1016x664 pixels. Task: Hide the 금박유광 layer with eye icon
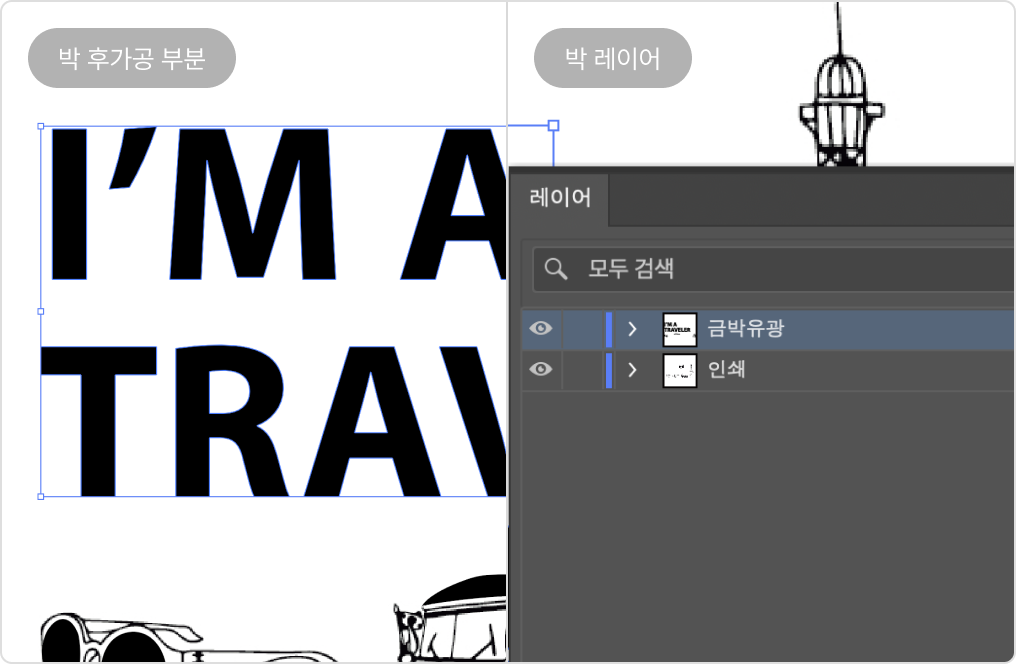pyautogui.click(x=540, y=329)
